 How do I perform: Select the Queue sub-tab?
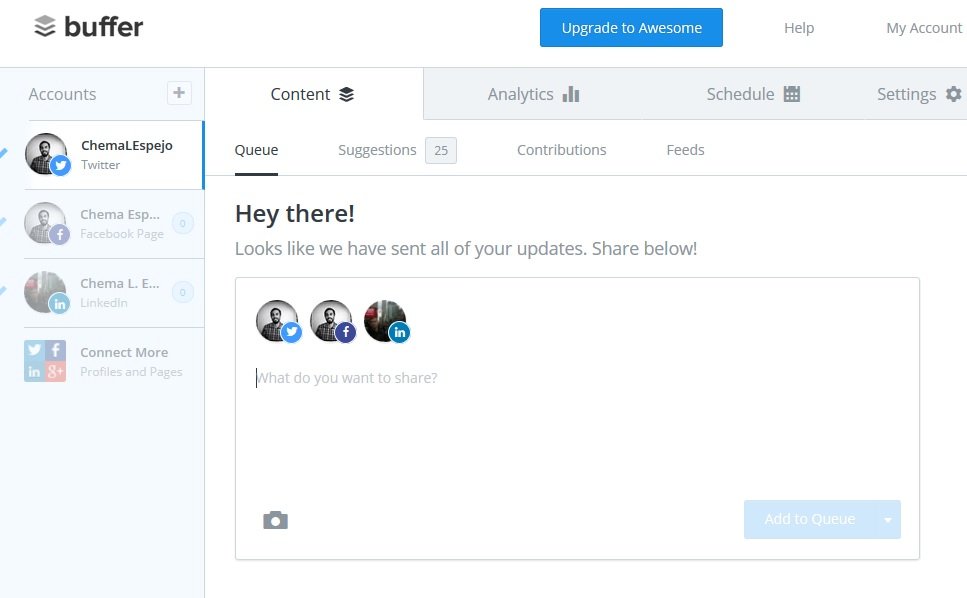pyautogui.click(x=257, y=150)
